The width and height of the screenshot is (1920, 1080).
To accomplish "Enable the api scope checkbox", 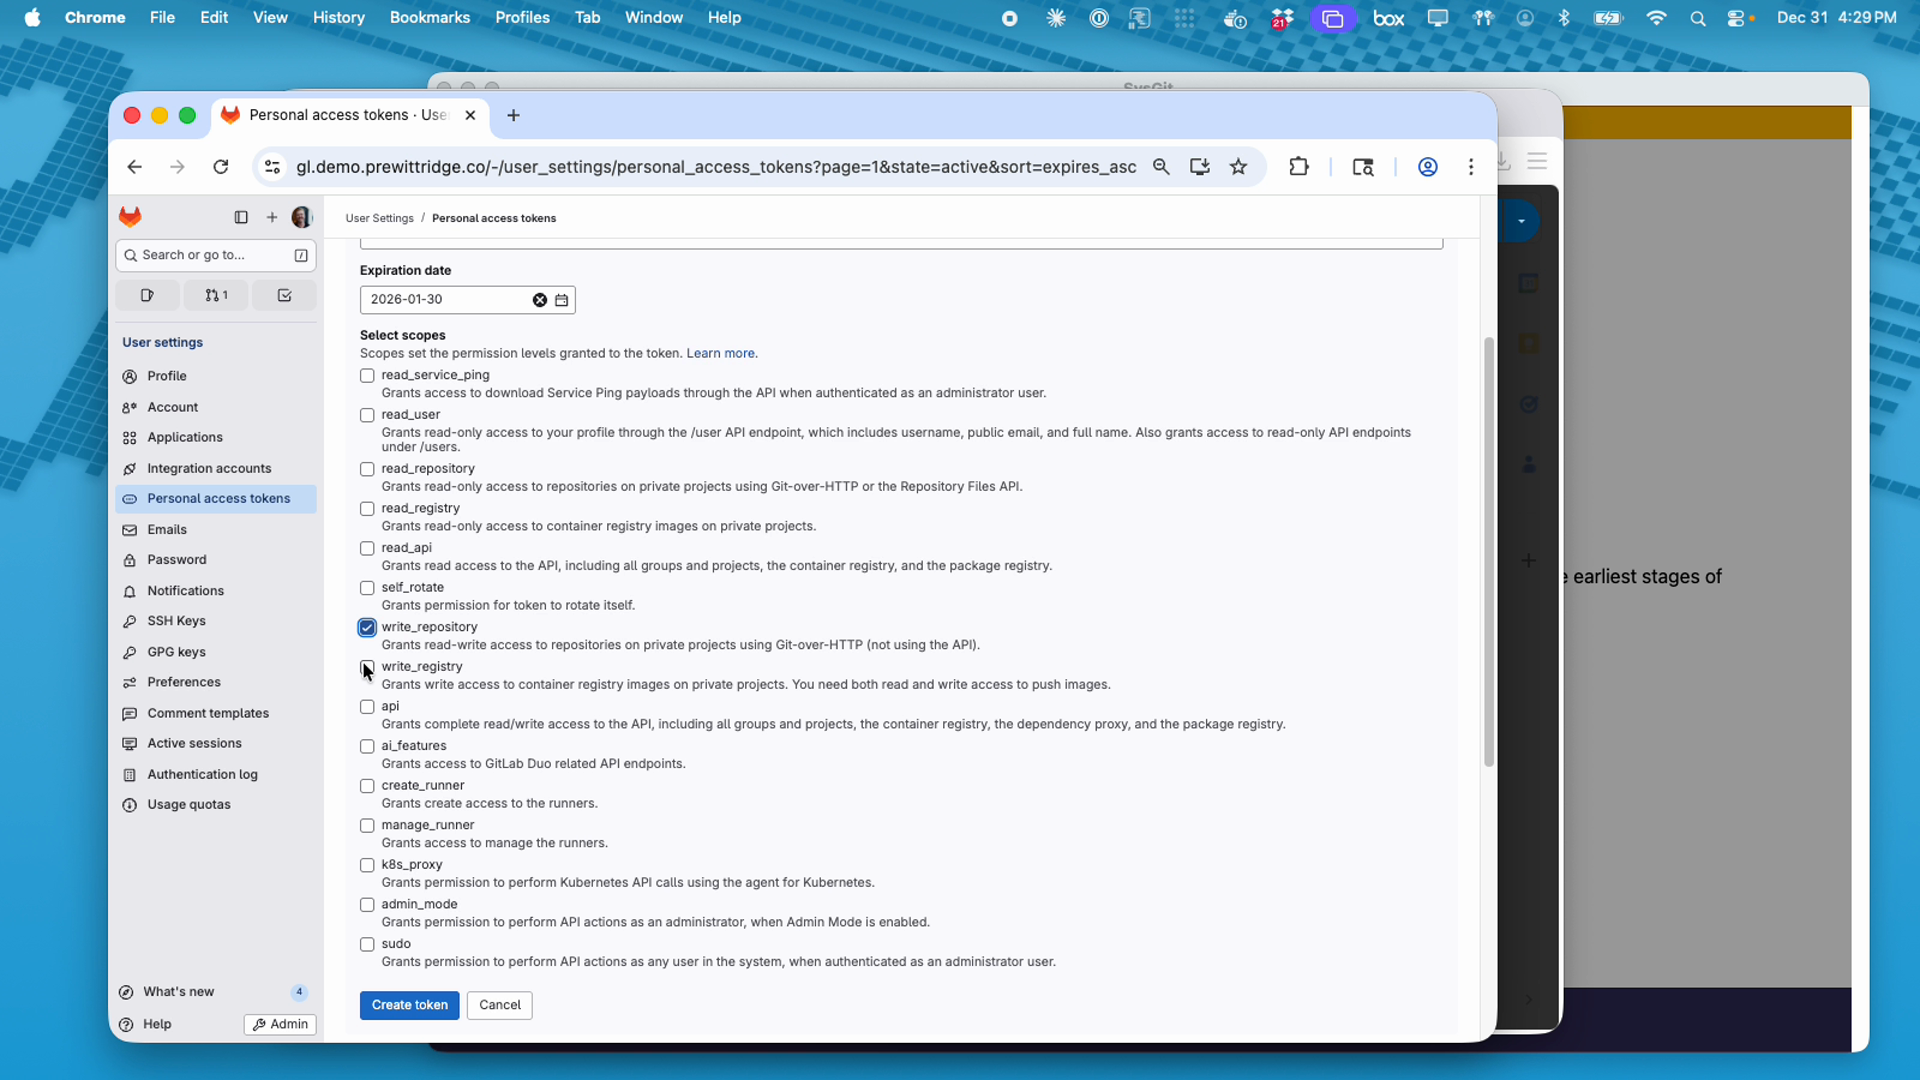I will 367,706.
